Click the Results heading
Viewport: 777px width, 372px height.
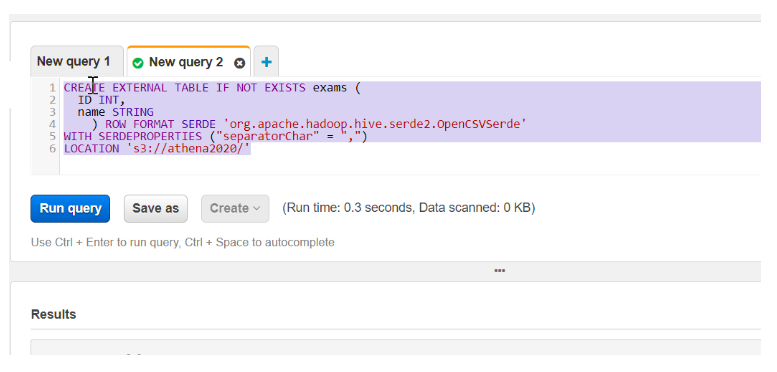[54, 315]
